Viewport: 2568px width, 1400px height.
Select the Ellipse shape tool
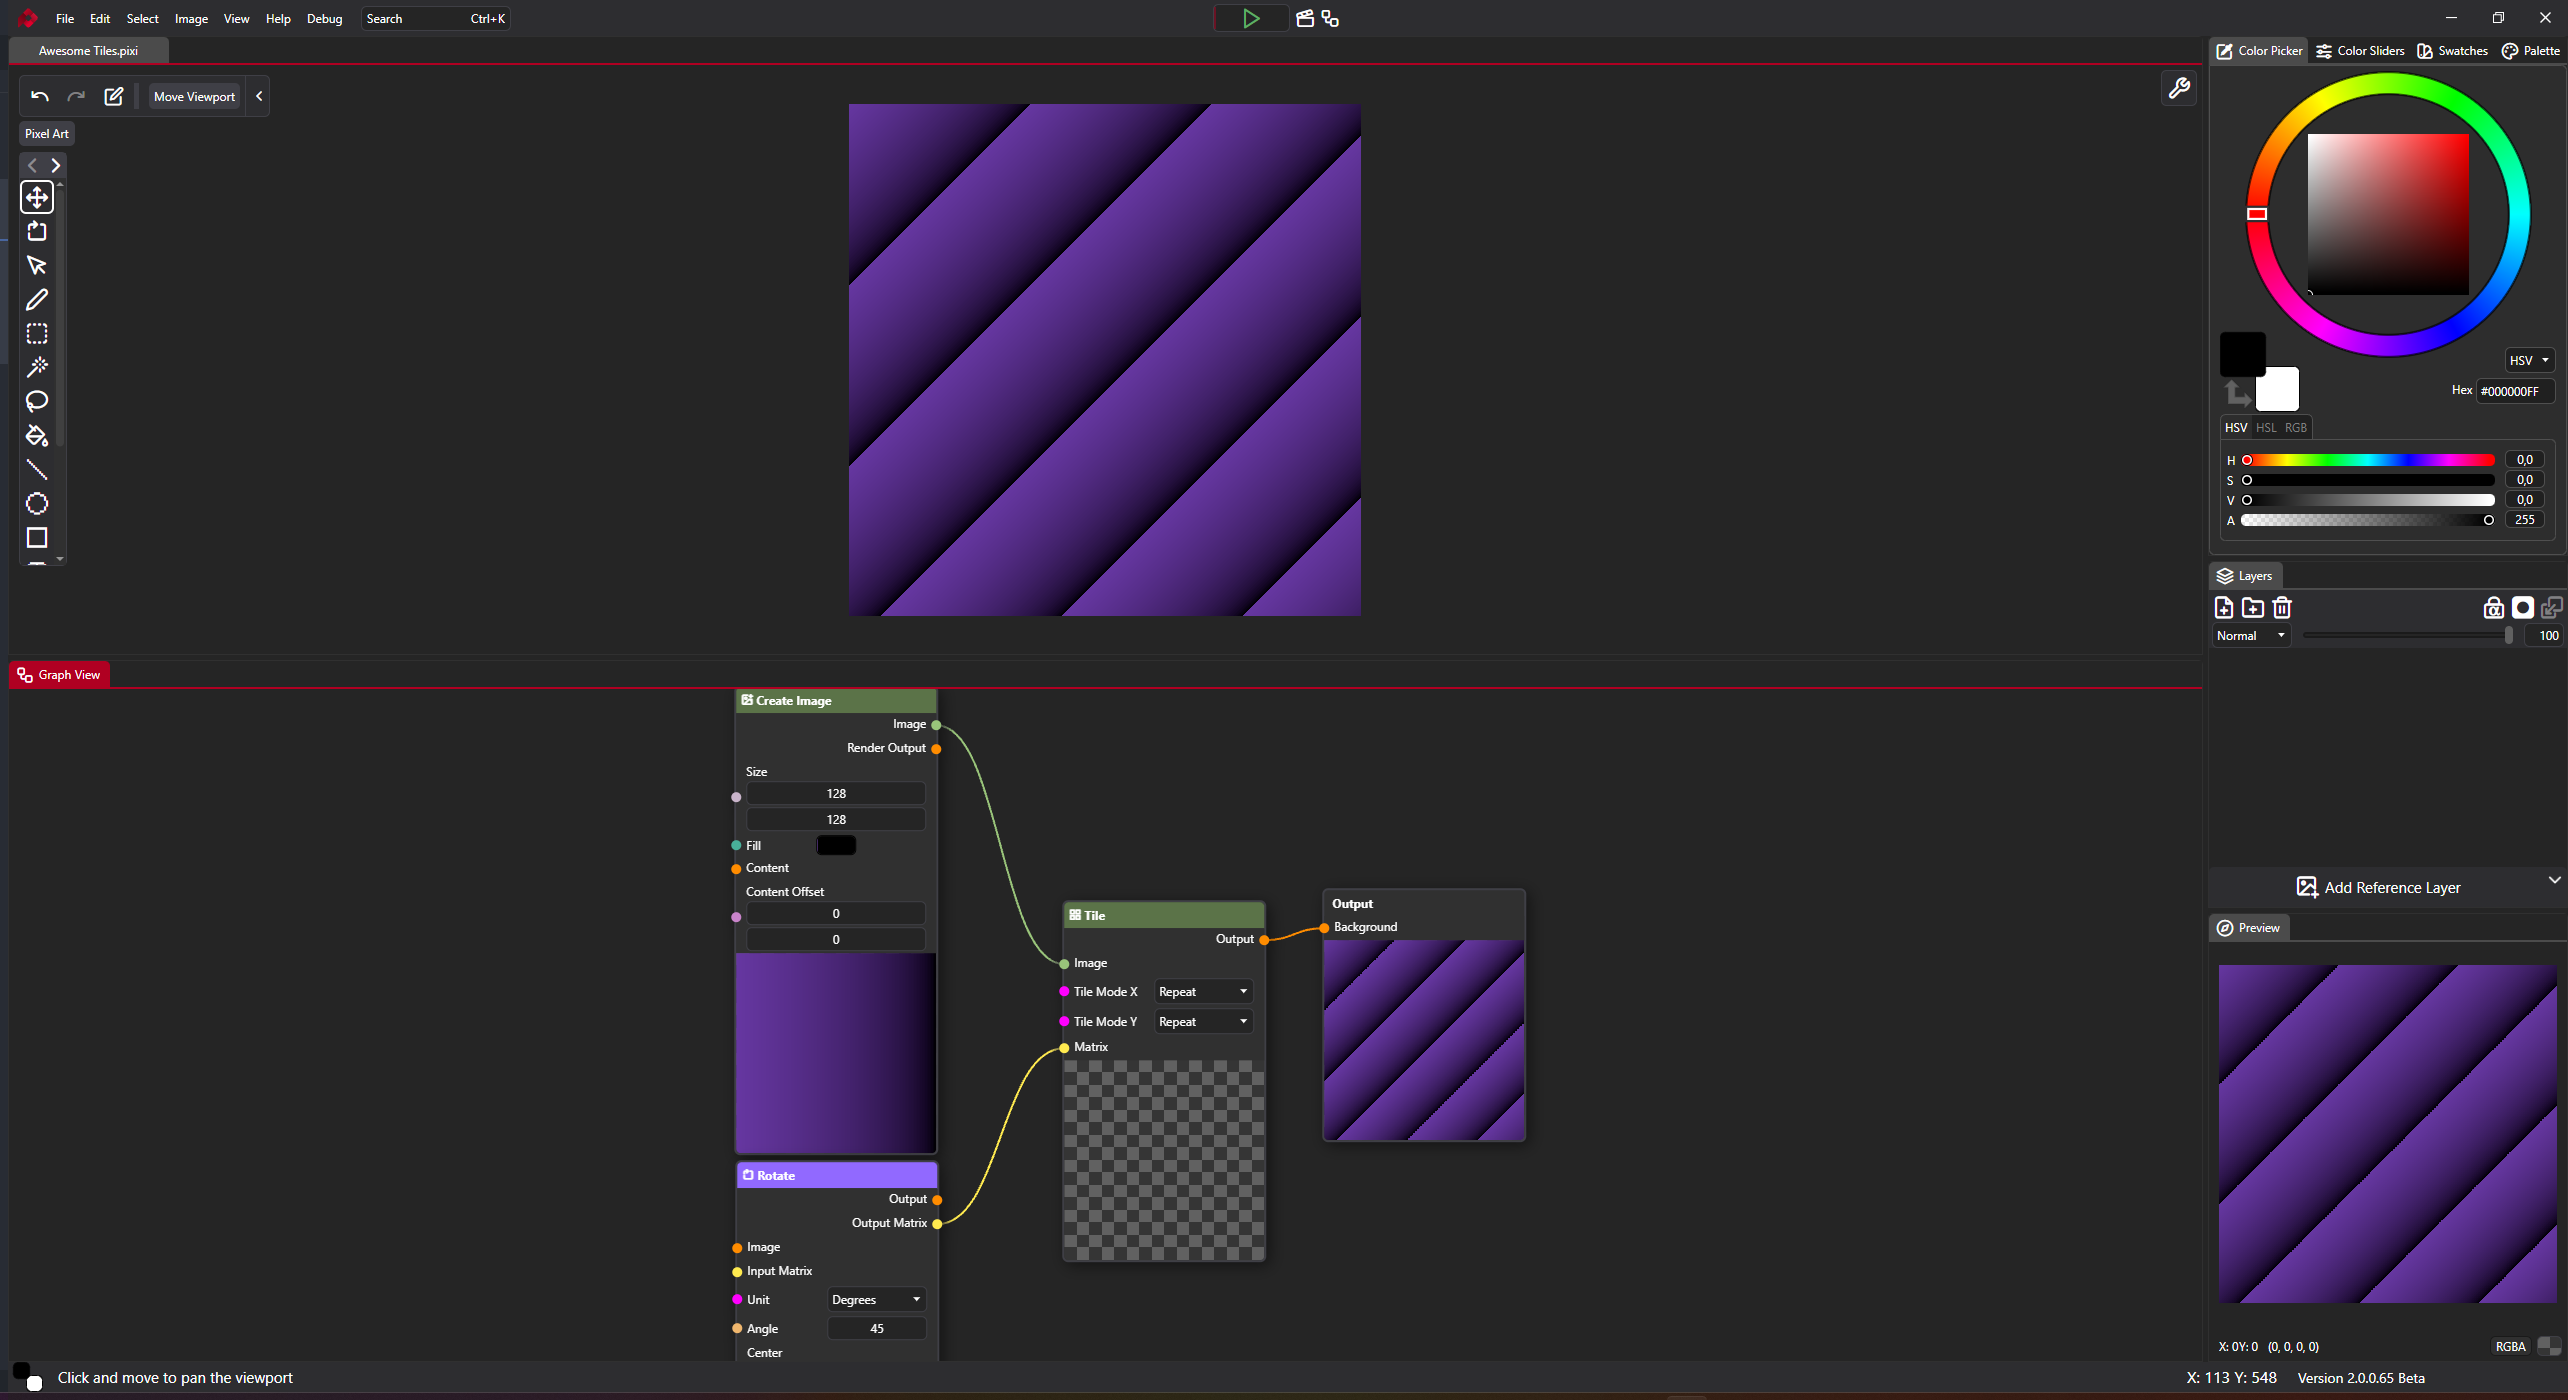point(37,503)
